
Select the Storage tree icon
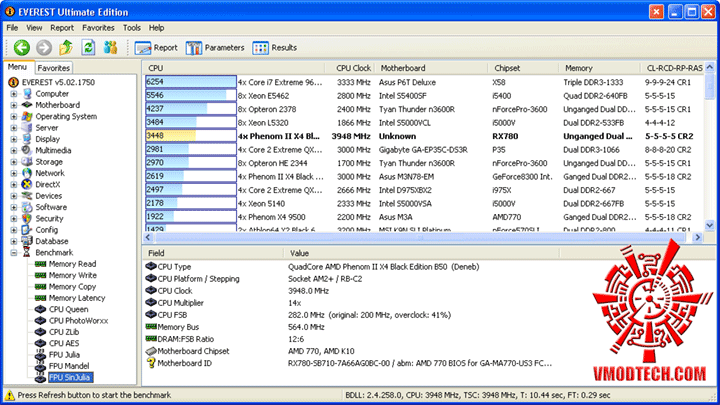pos(27,162)
